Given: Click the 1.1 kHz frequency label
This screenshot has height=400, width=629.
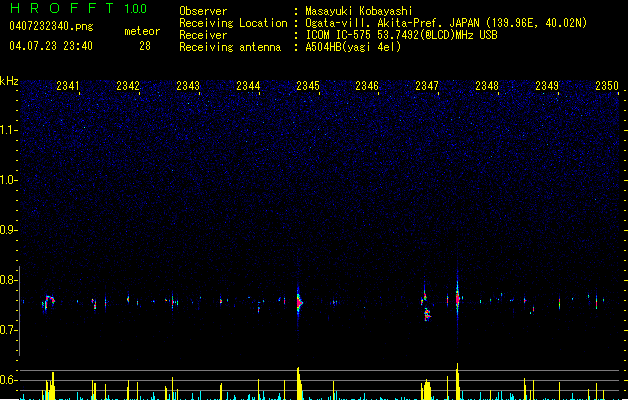Looking at the screenshot, I should click(8, 130).
